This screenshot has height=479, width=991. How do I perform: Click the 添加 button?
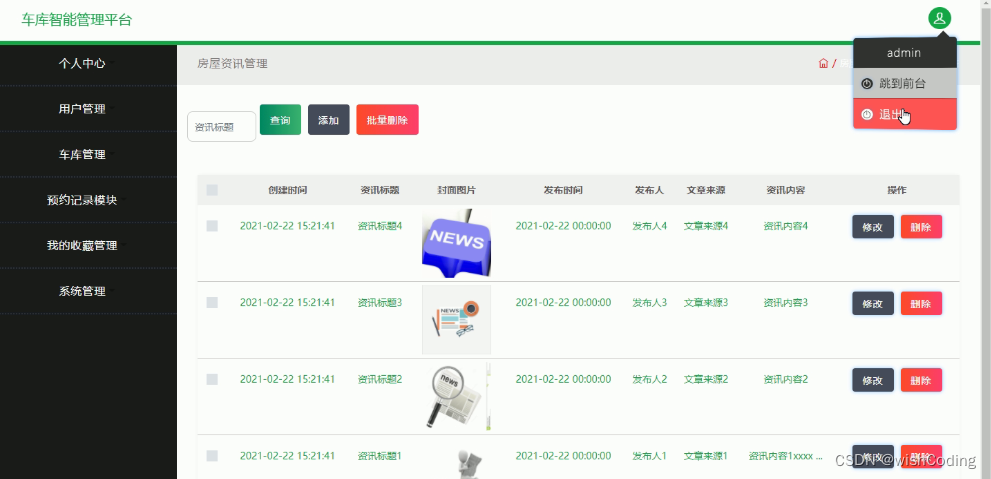(329, 119)
